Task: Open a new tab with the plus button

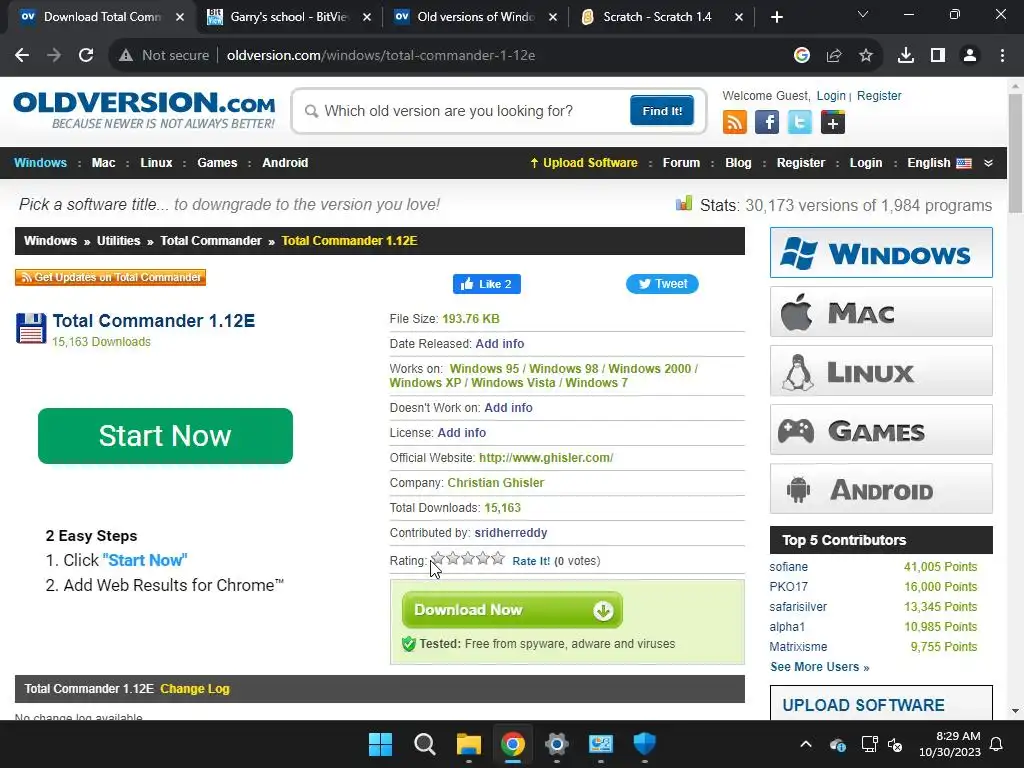Action: tap(776, 17)
